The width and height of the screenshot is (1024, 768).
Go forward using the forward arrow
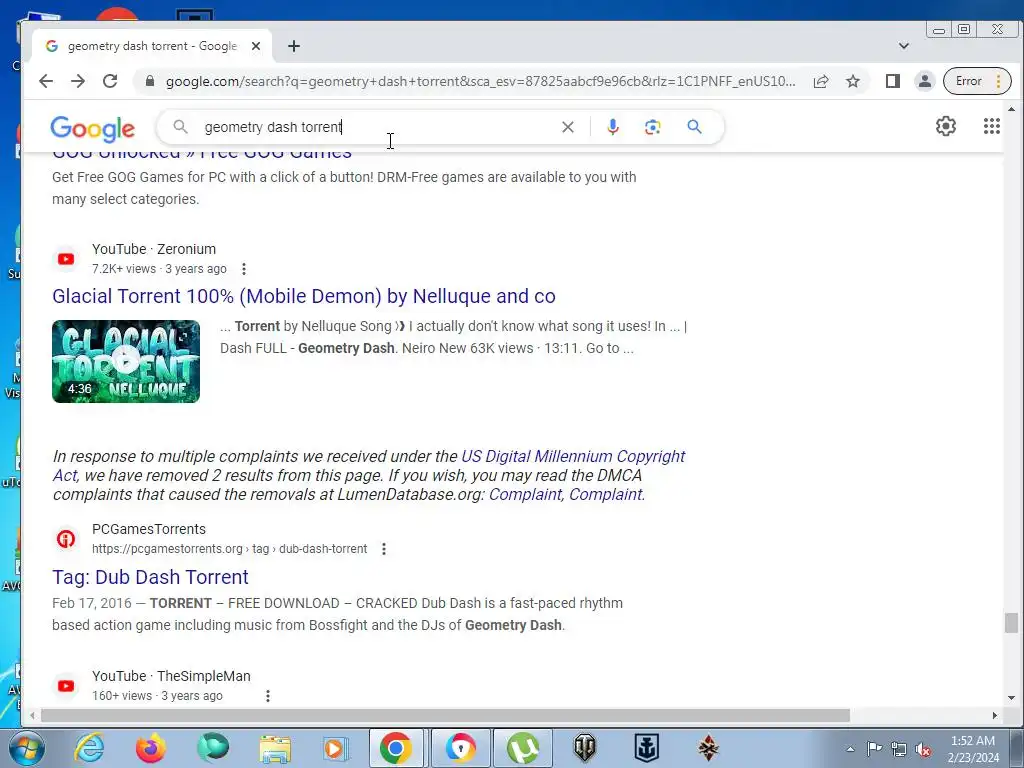point(78,81)
